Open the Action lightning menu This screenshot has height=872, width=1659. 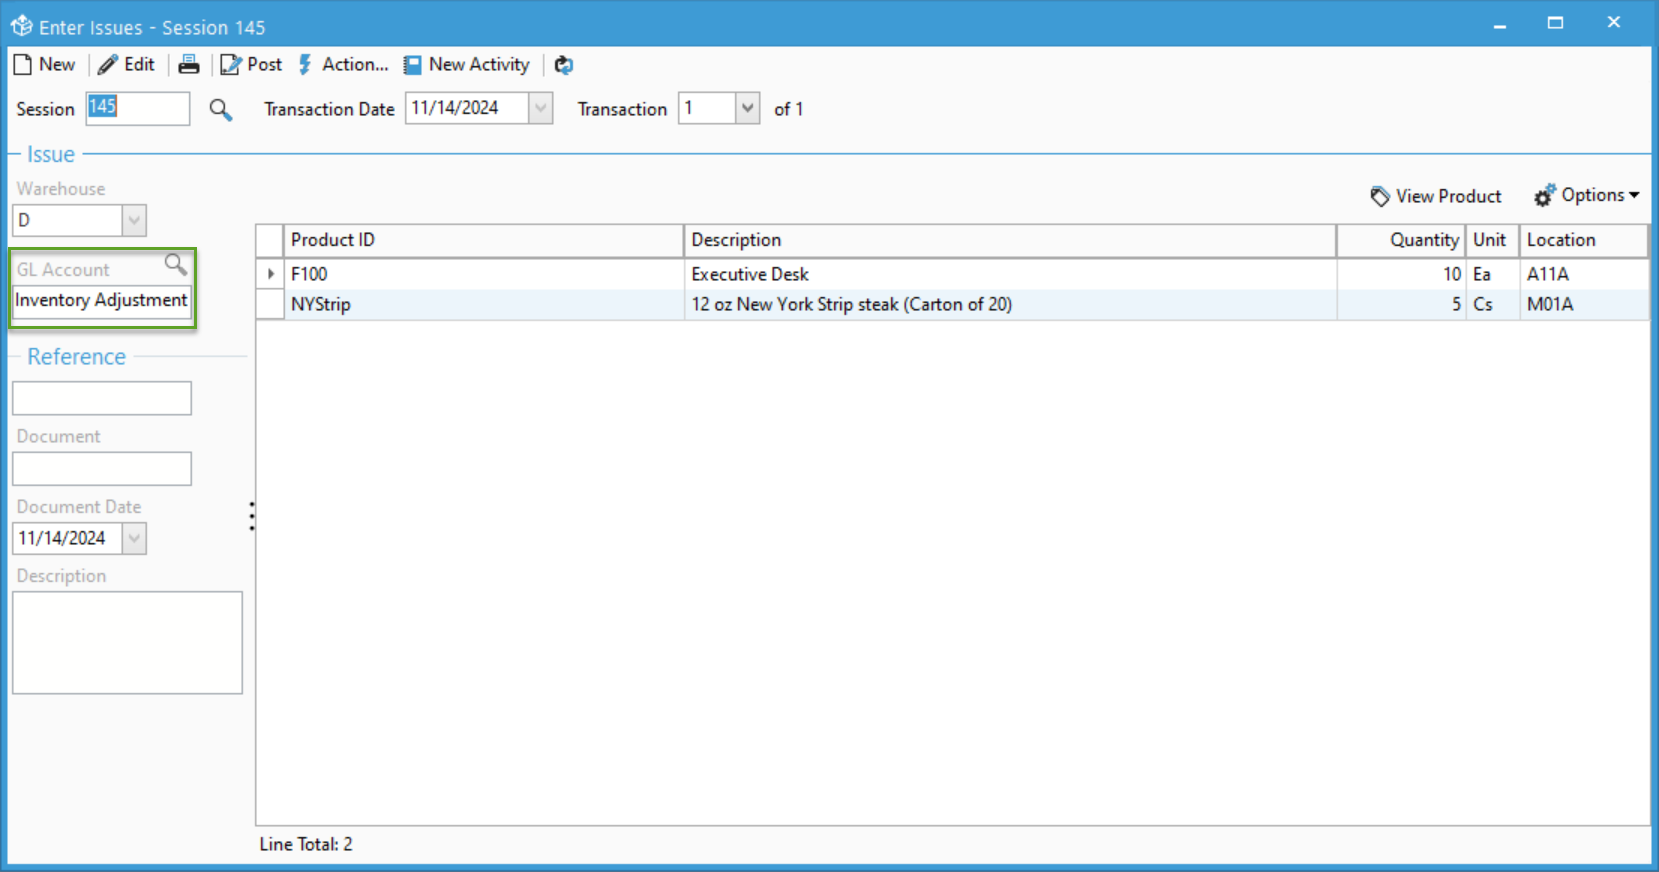click(343, 65)
